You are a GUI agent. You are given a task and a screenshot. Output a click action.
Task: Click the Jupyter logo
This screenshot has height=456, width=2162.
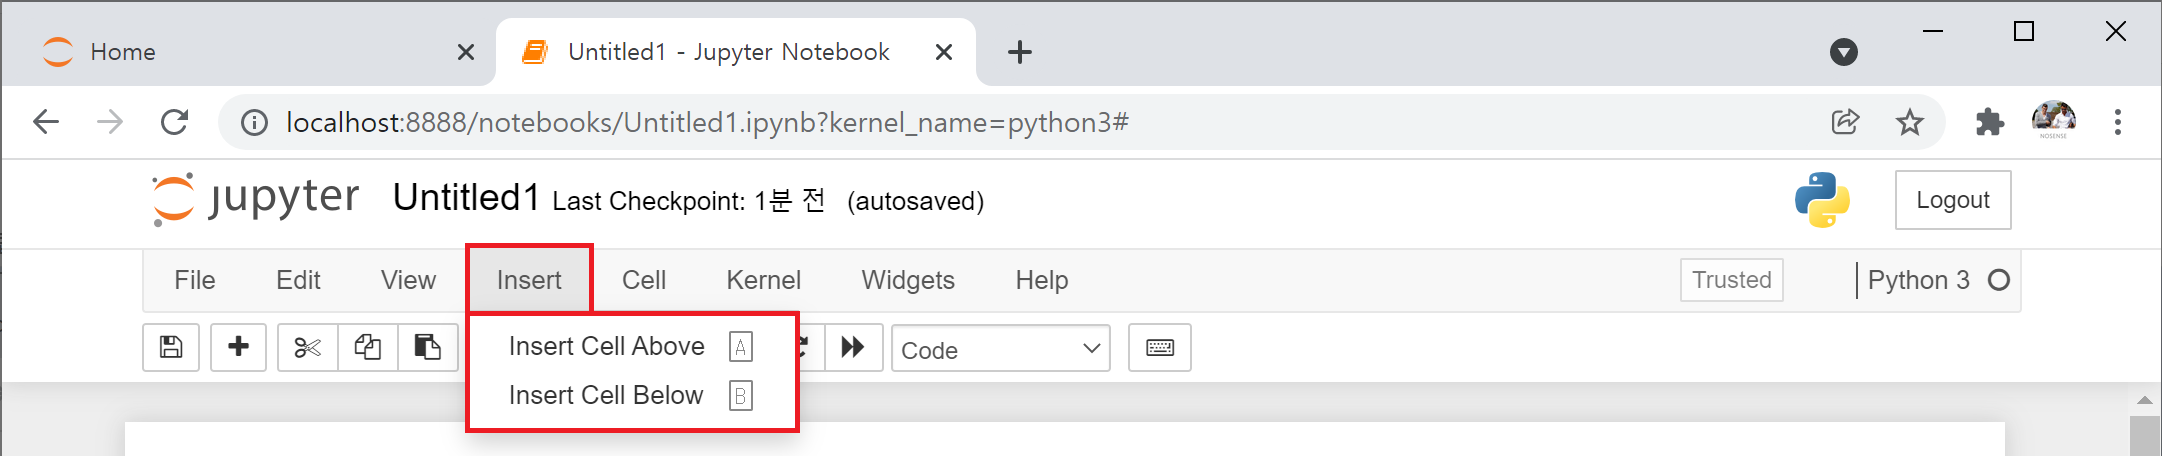256,199
